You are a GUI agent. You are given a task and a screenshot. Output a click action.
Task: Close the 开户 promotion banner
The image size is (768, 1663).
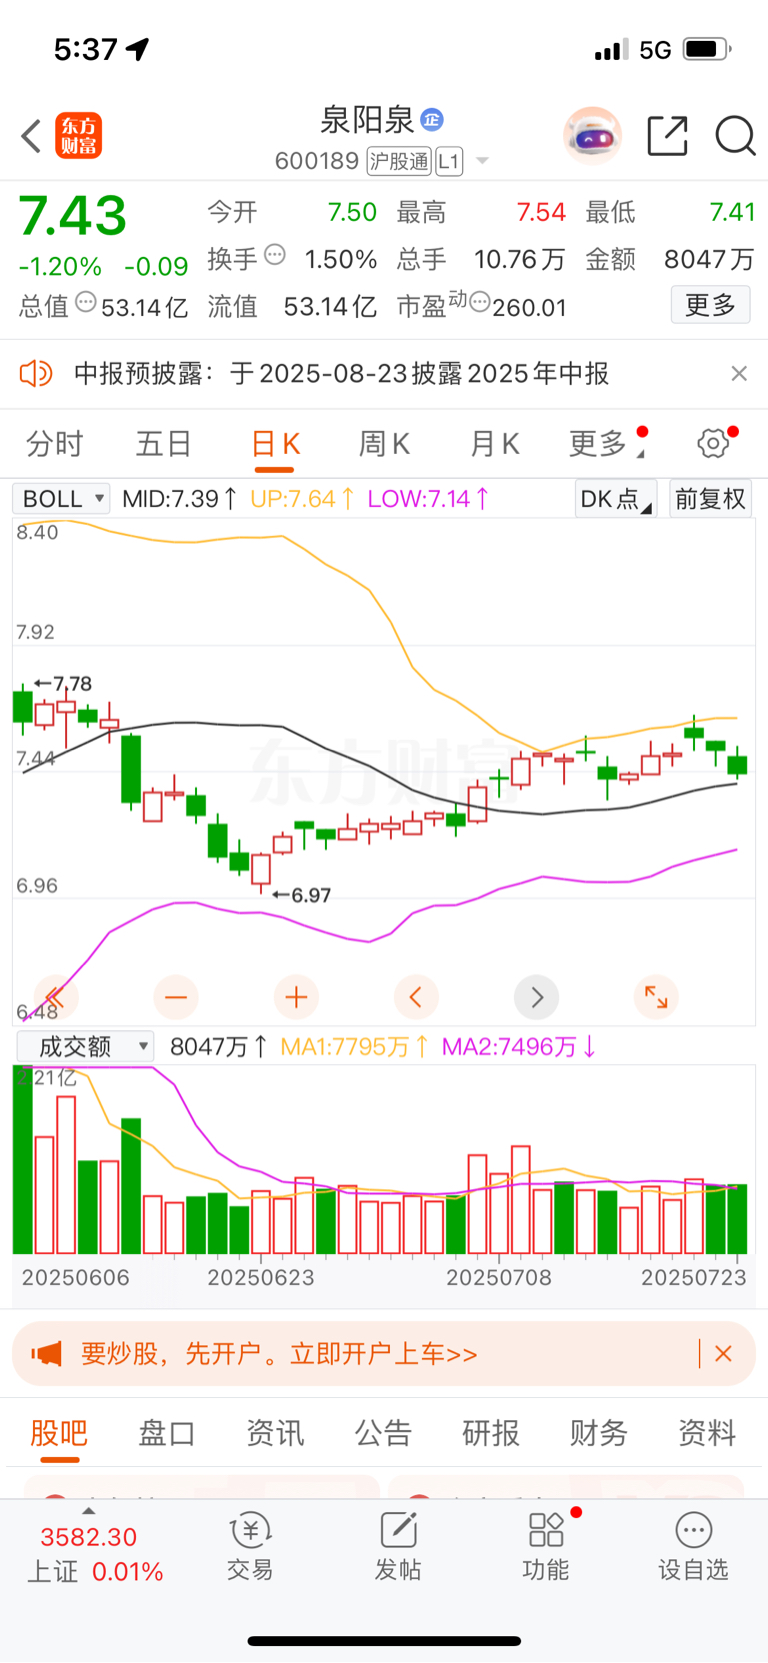click(724, 1354)
